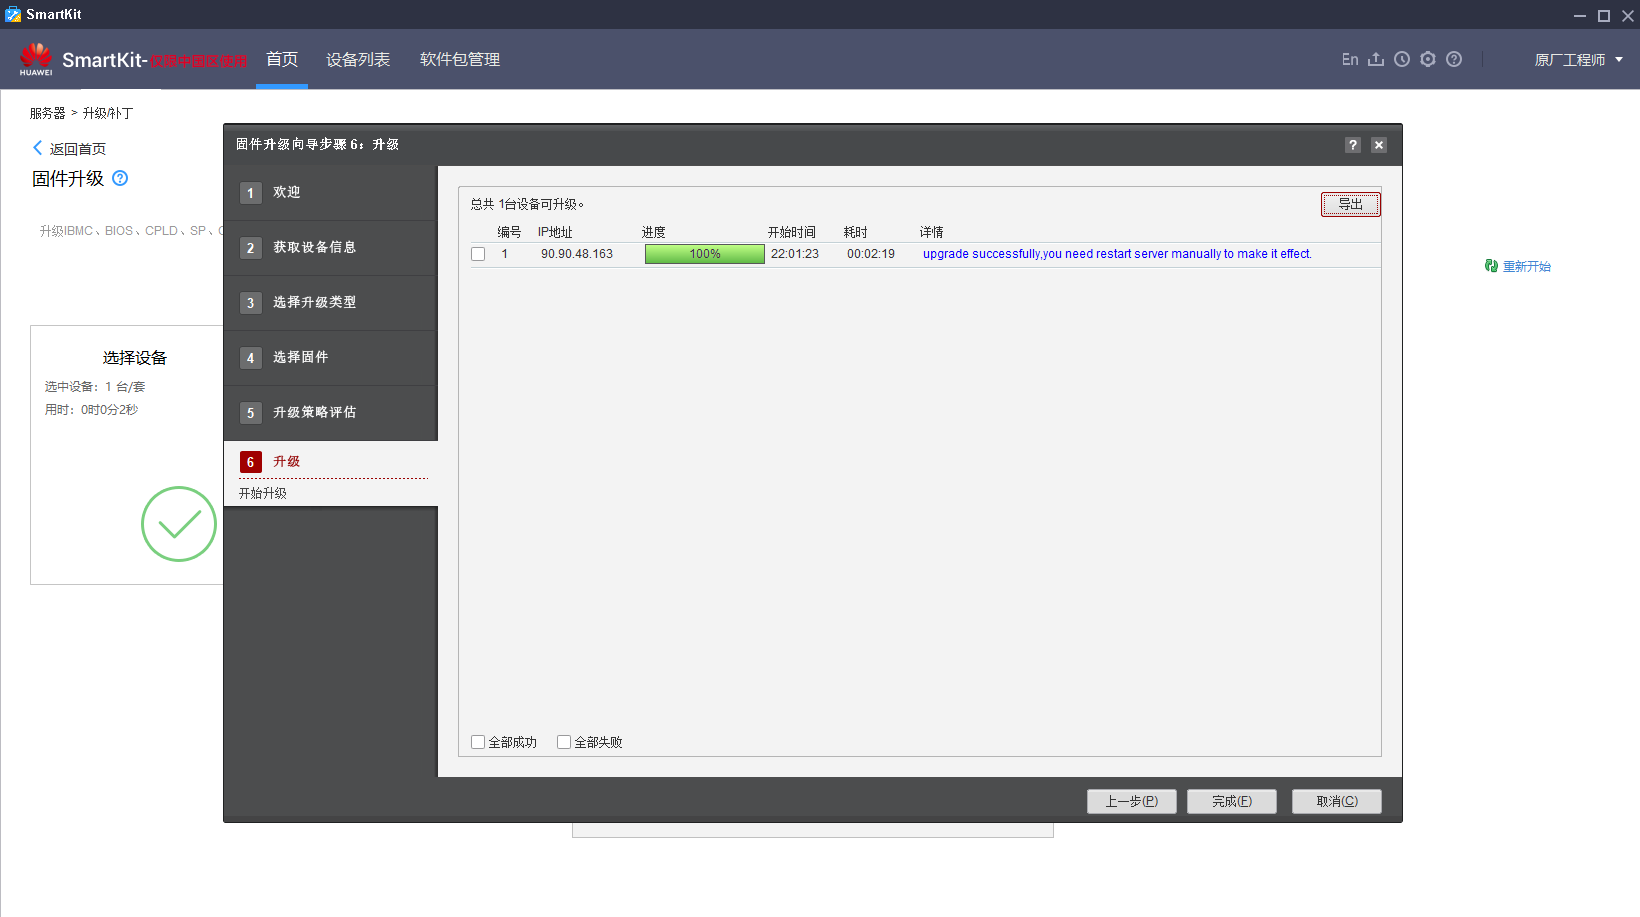Select wizard step 4 选择固件
Viewport: 1640px width, 917px height.
point(331,358)
